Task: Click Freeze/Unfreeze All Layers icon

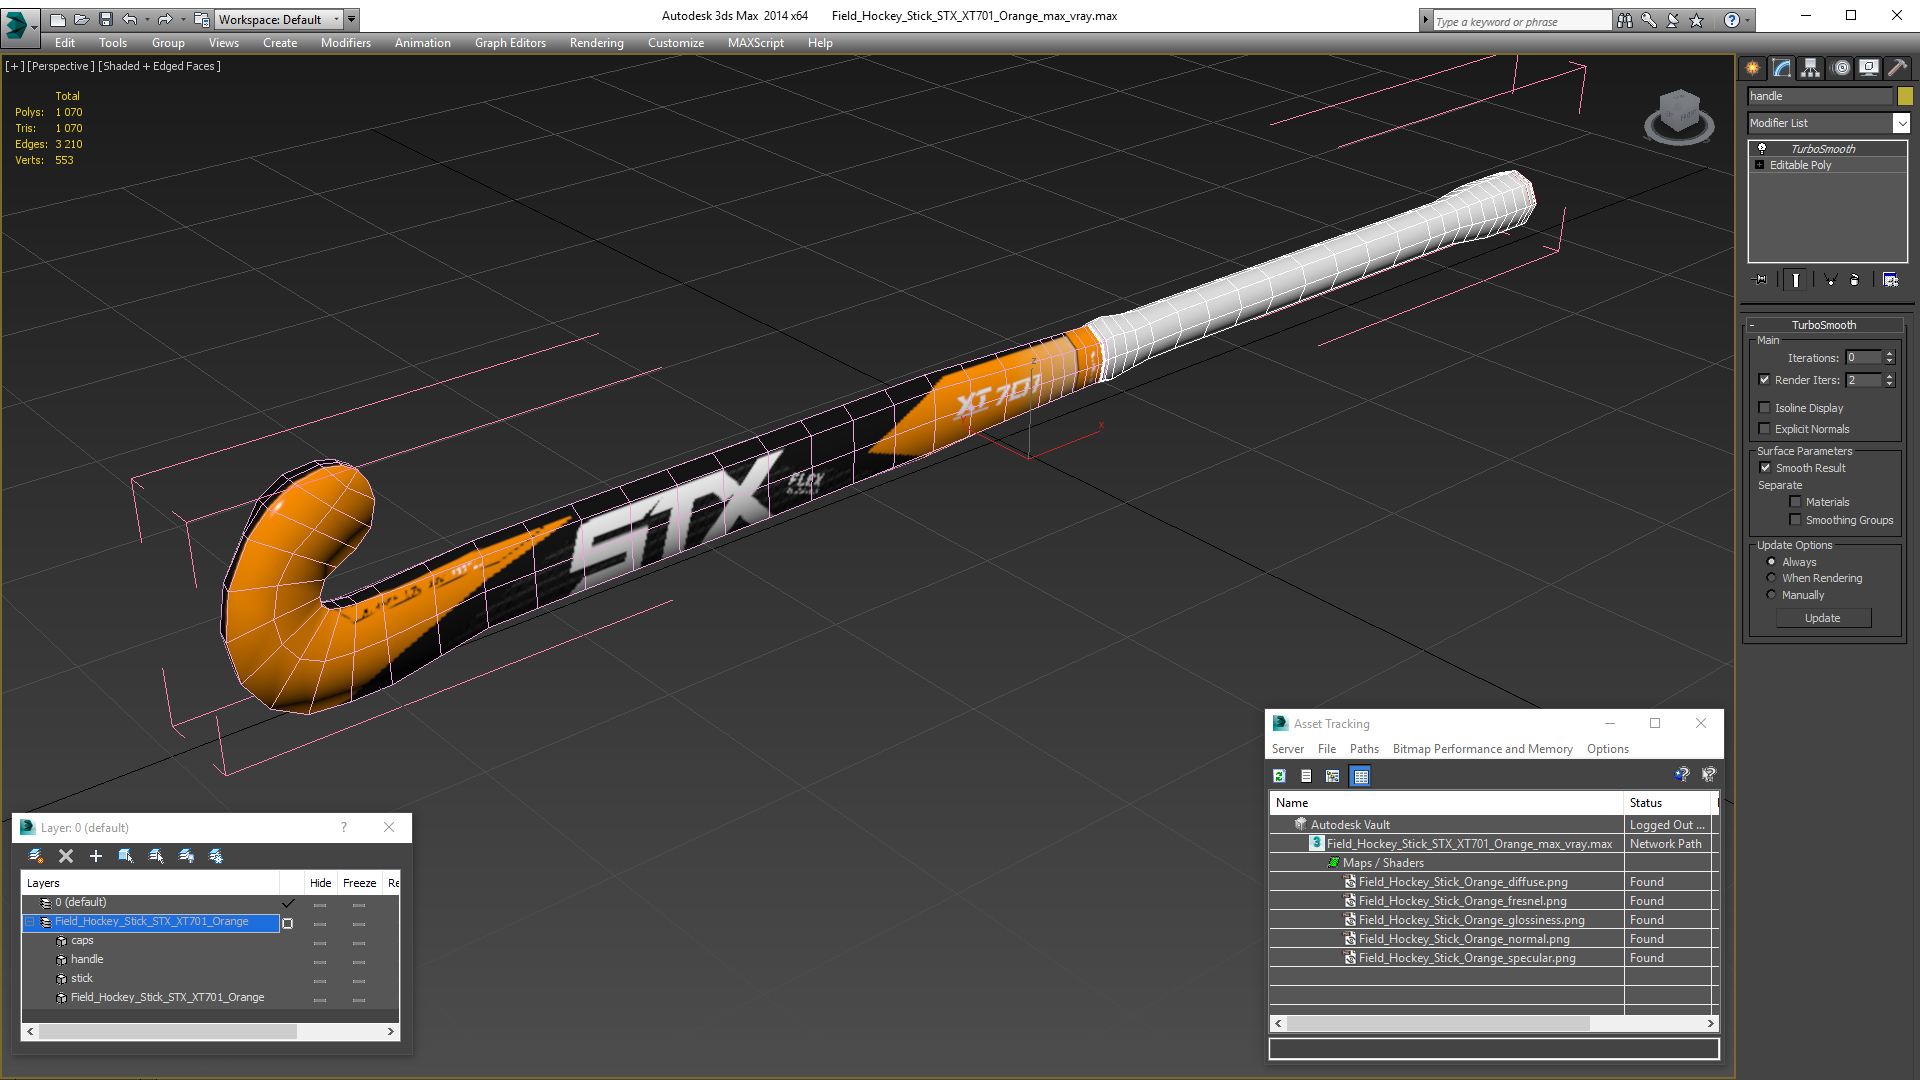Action: point(216,856)
